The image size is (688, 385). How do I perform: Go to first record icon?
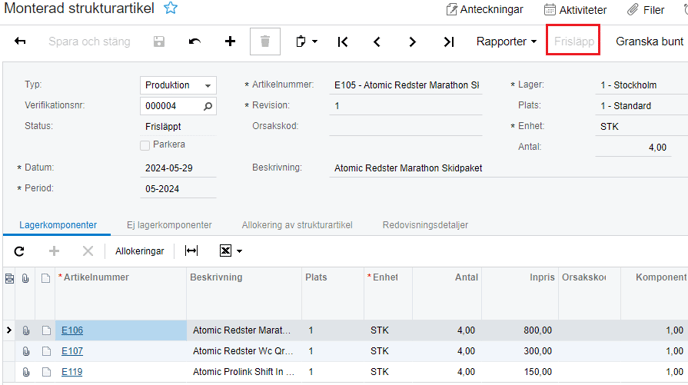[343, 42]
